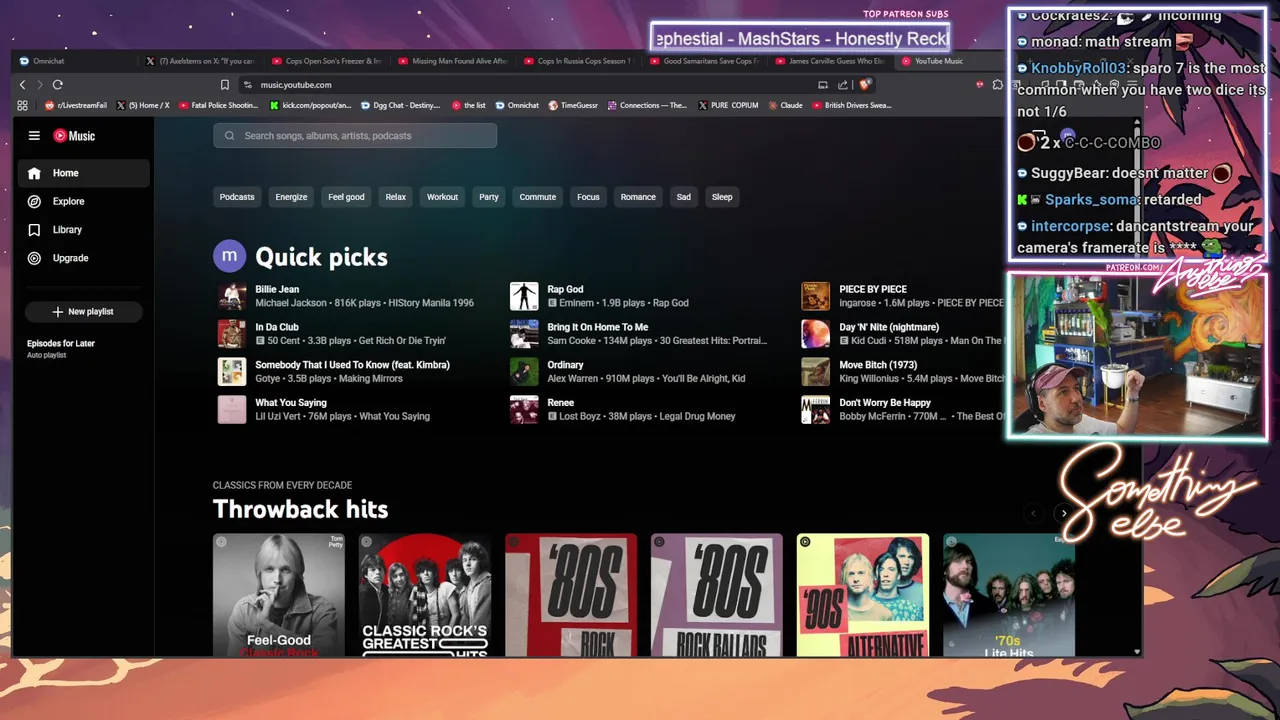Go back with browser back arrow
The image size is (1280, 720).
22,85
